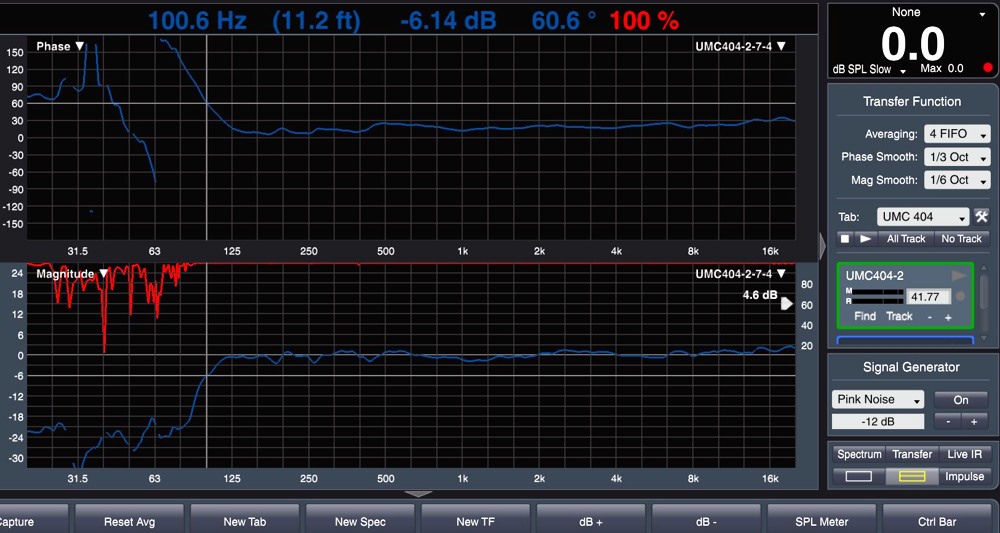Screen dimensions: 1000x533
Task: Lower signal generator level with minus
Action: pos(948,422)
